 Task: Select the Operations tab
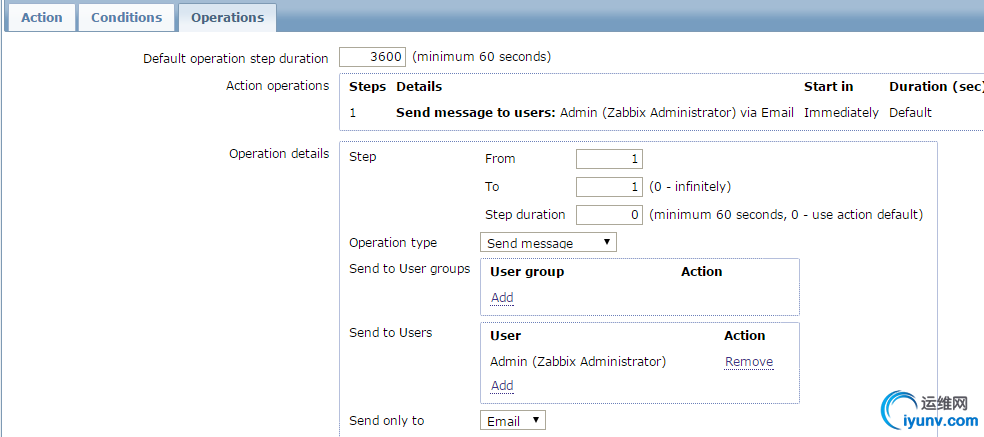(227, 17)
